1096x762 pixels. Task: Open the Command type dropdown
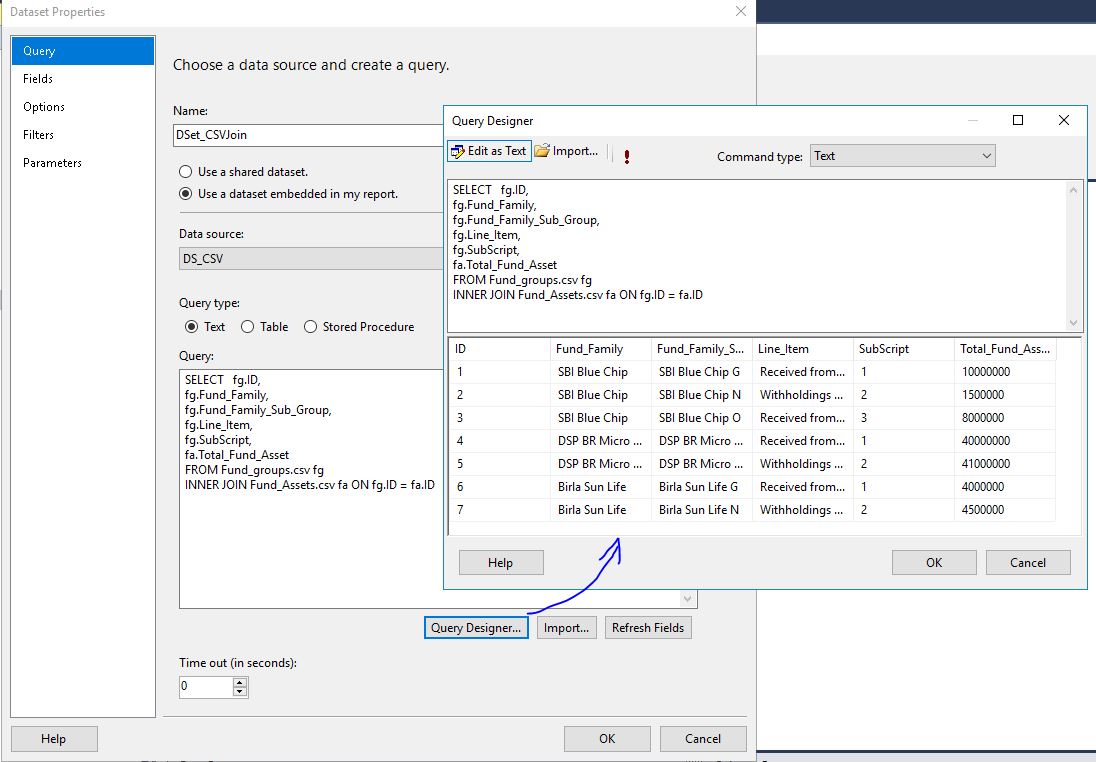[986, 155]
